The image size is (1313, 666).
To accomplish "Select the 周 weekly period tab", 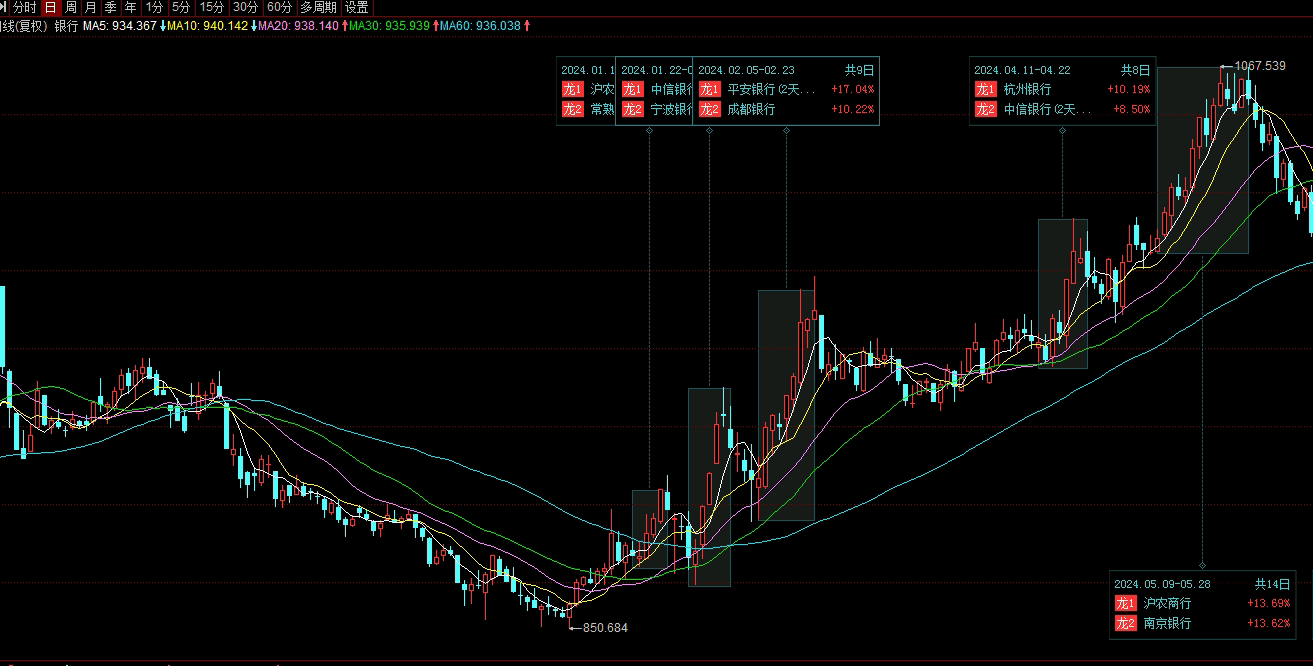I will pos(71,7).
